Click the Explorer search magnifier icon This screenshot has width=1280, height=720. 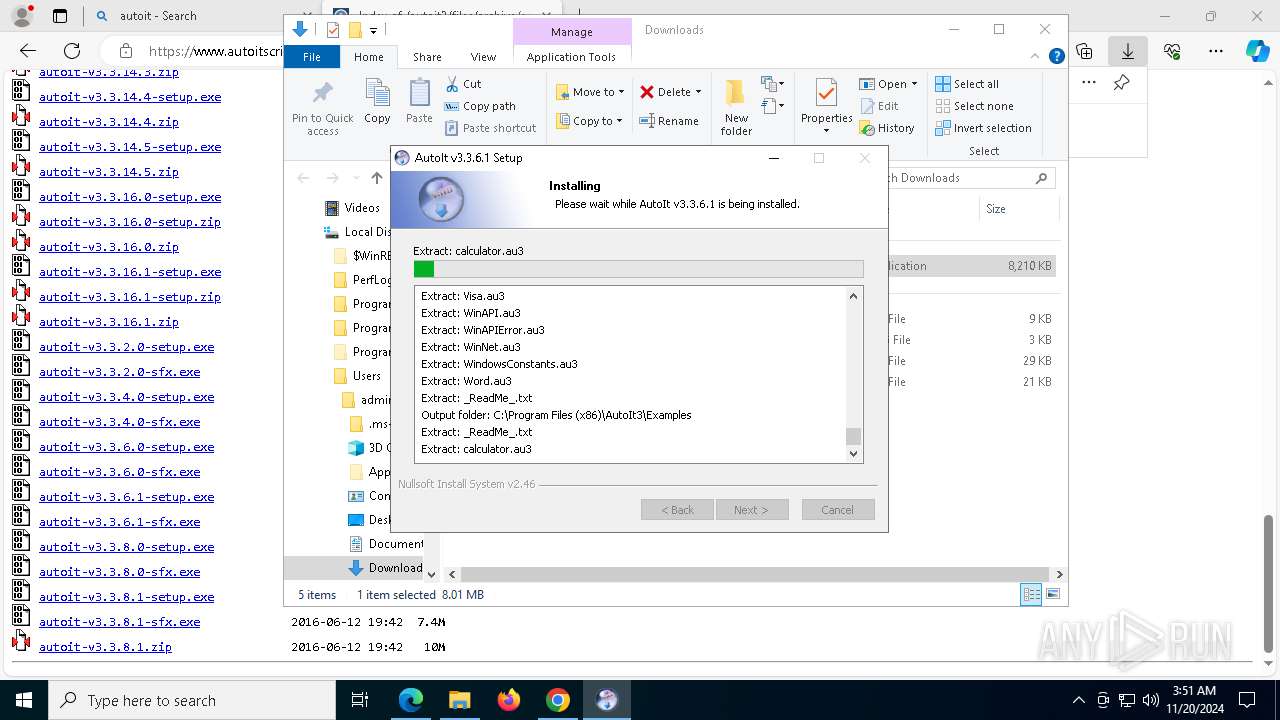pyautogui.click(x=1041, y=178)
